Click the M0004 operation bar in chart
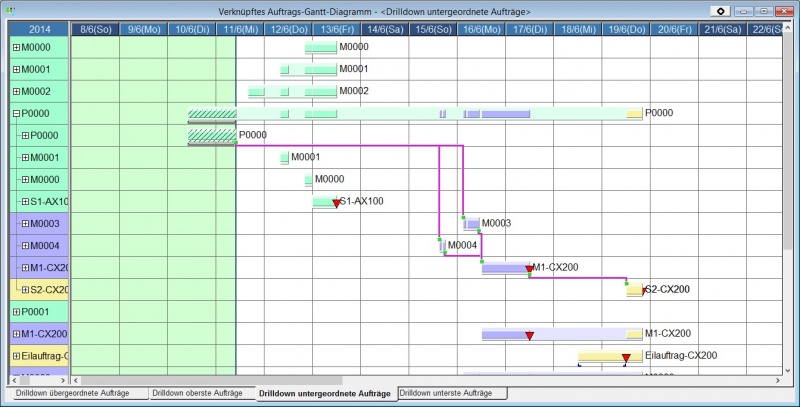This screenshot has height=407, width=800. pyautogui.click(x=442, y=246)
